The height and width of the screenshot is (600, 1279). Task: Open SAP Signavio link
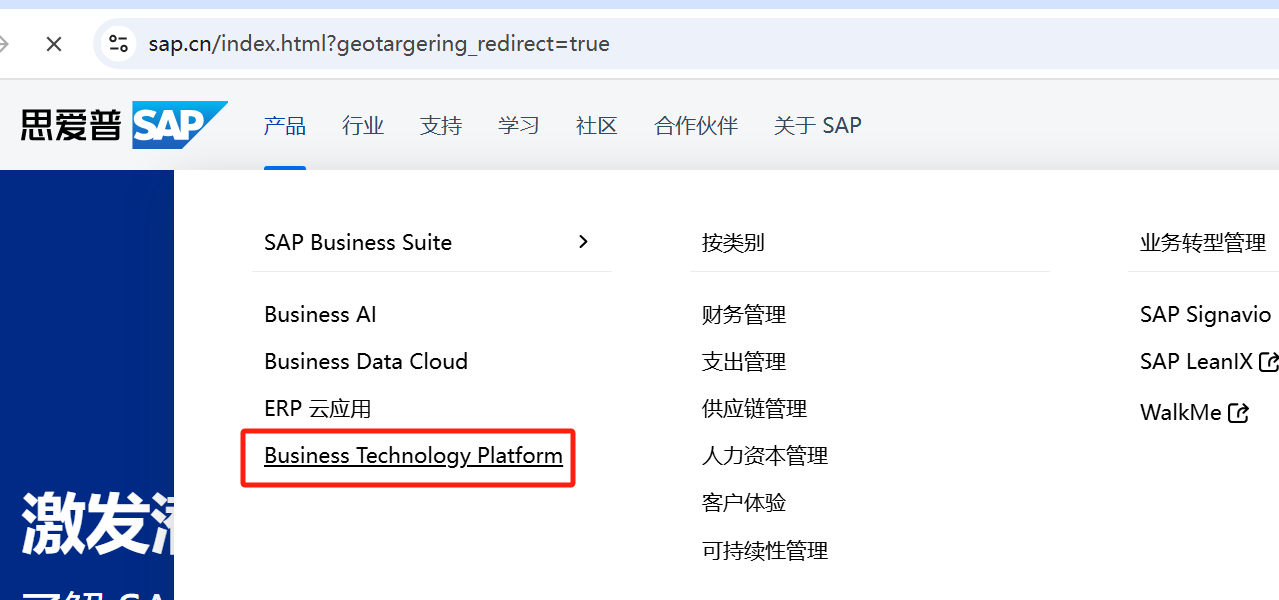(x=1205, y=314)
